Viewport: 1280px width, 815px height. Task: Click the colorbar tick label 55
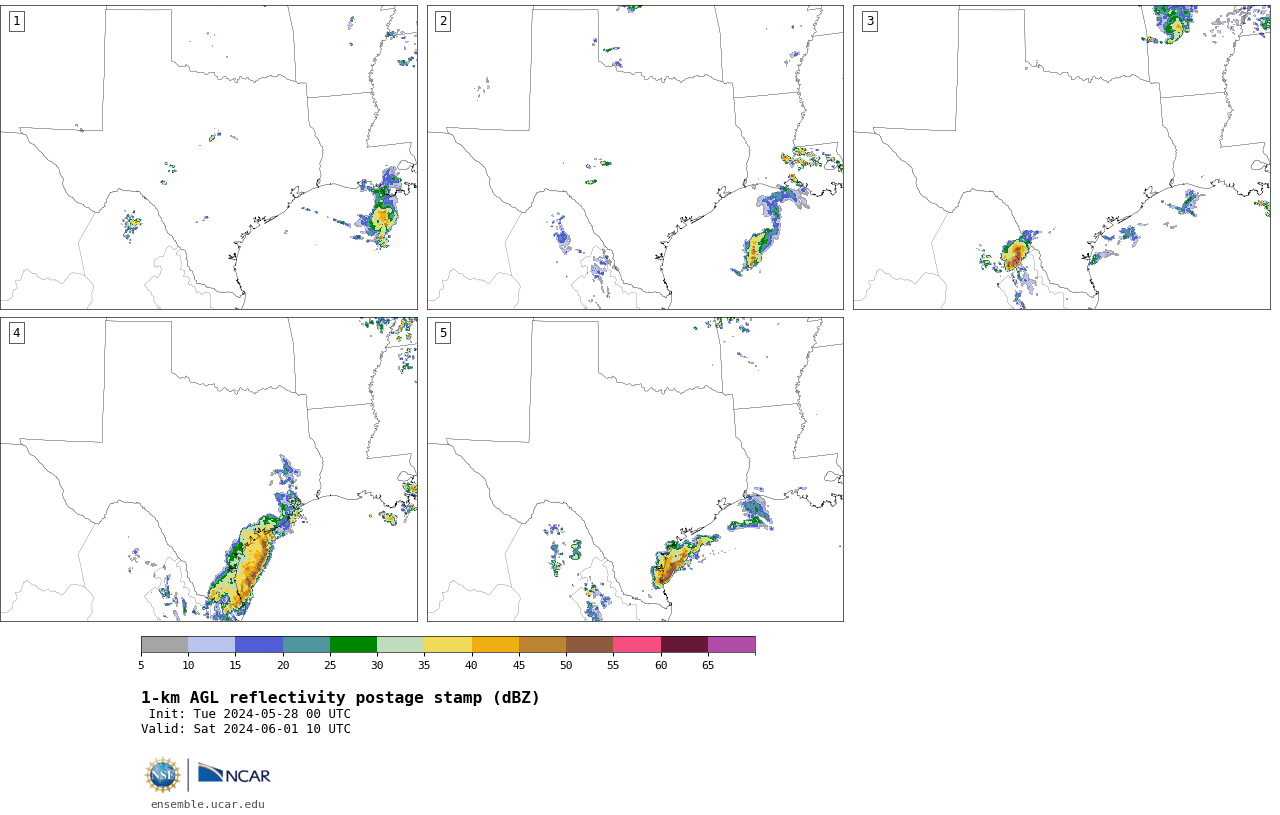point(613,665)
